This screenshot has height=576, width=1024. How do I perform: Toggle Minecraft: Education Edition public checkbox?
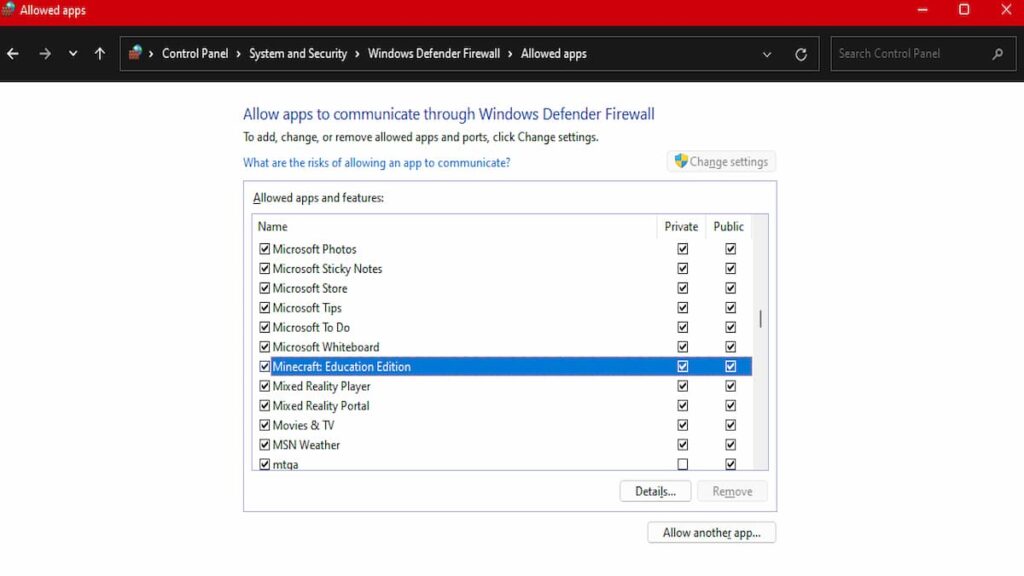tap(730, 366)
